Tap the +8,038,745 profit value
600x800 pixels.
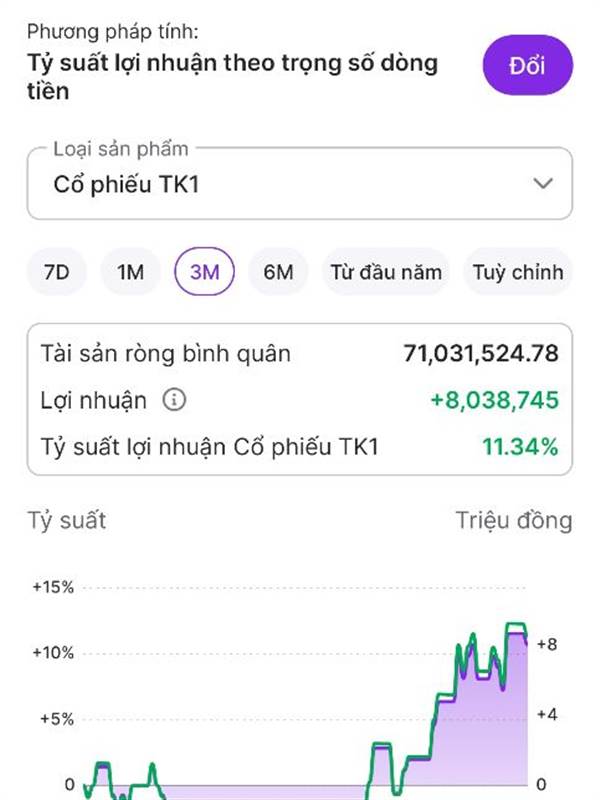494,401
